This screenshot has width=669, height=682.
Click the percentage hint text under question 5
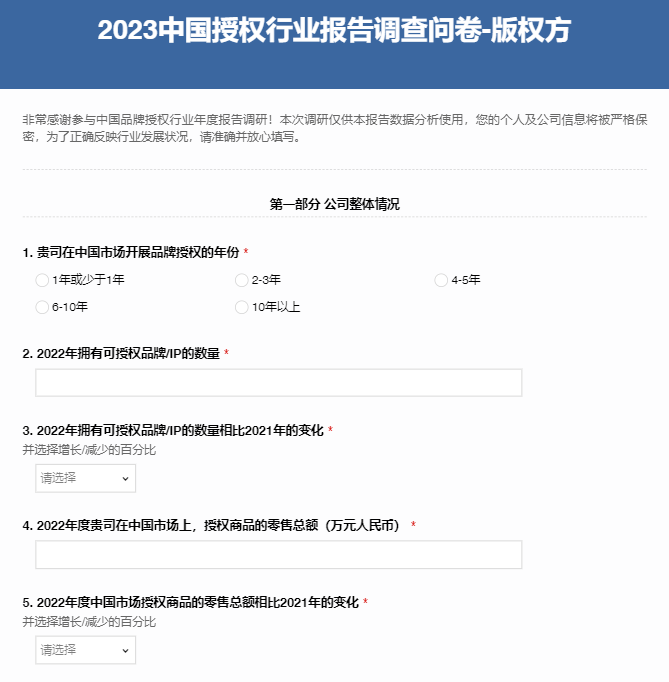click(89, 621)
